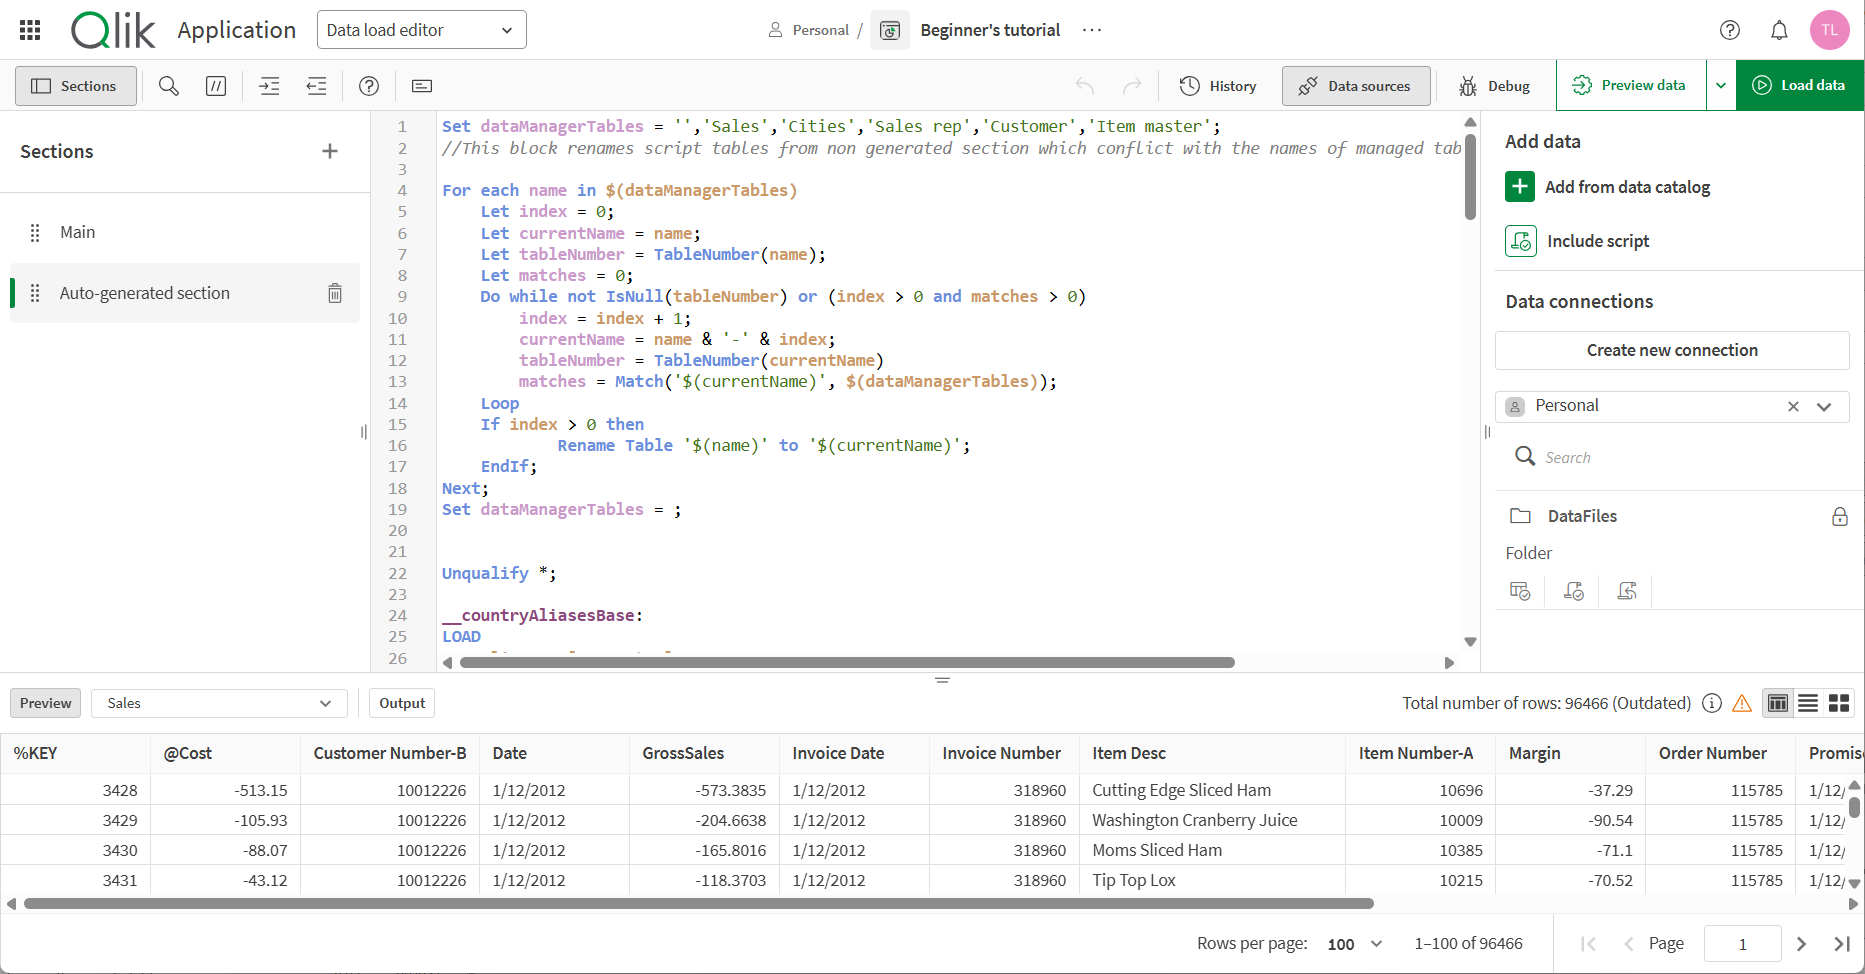Click Create new connection
The width and height of the screenshot is (1865, 974).
(1672, 350)
